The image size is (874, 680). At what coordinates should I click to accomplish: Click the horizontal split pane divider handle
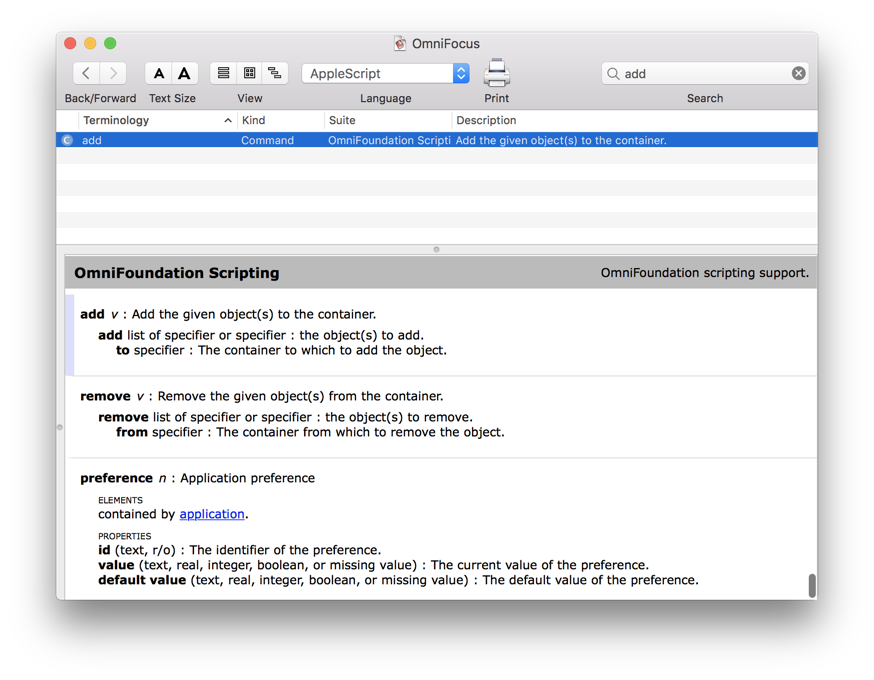point(436,249)
